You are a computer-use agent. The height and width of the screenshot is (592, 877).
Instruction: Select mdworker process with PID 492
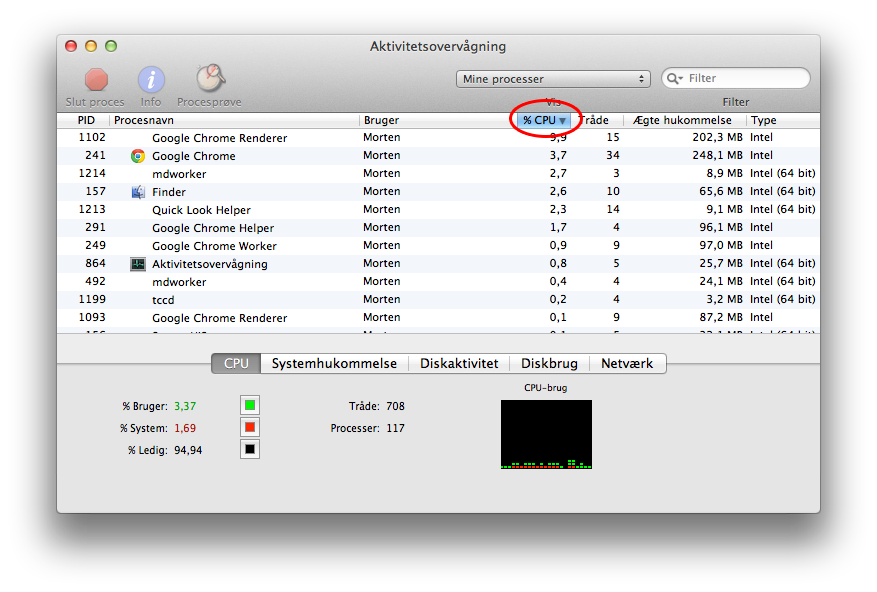click(x=438, y=281)
